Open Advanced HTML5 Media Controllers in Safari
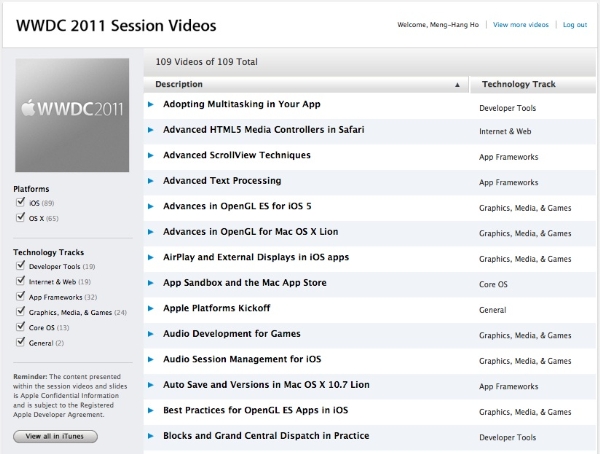 (264, 130)
